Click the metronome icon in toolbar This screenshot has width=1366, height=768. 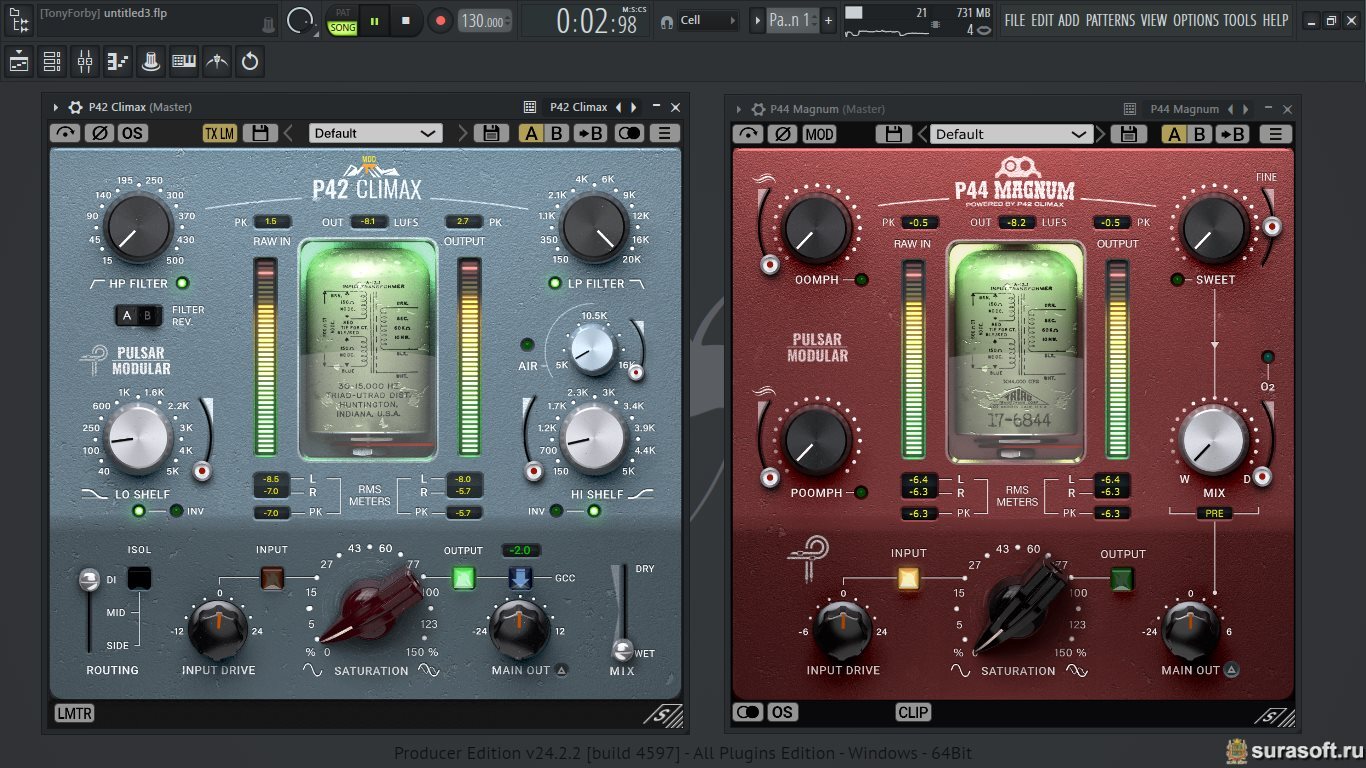(217, 62)
